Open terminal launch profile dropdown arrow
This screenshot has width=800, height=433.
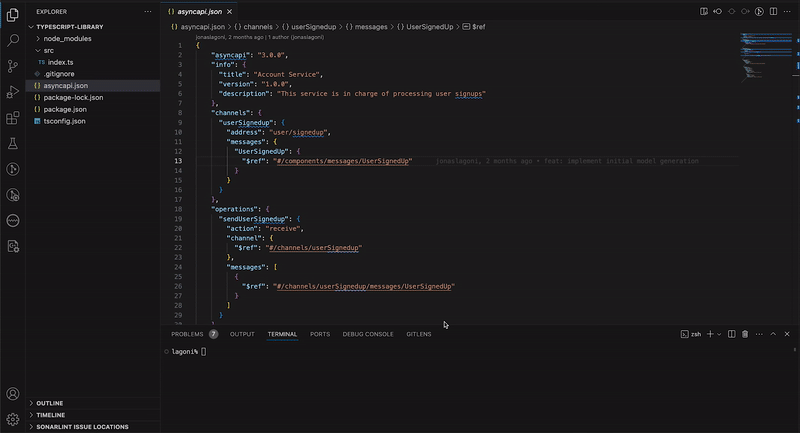(719, 334)
